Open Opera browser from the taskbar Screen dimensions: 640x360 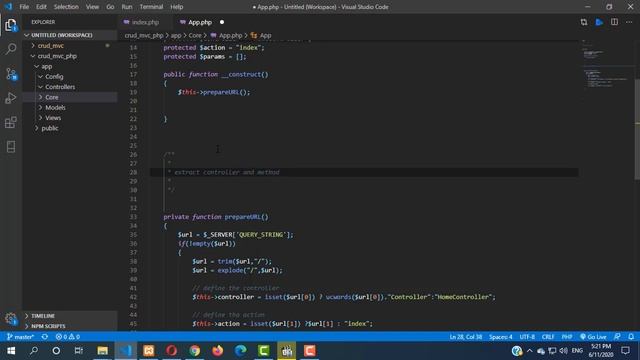[x=171, y=351]
